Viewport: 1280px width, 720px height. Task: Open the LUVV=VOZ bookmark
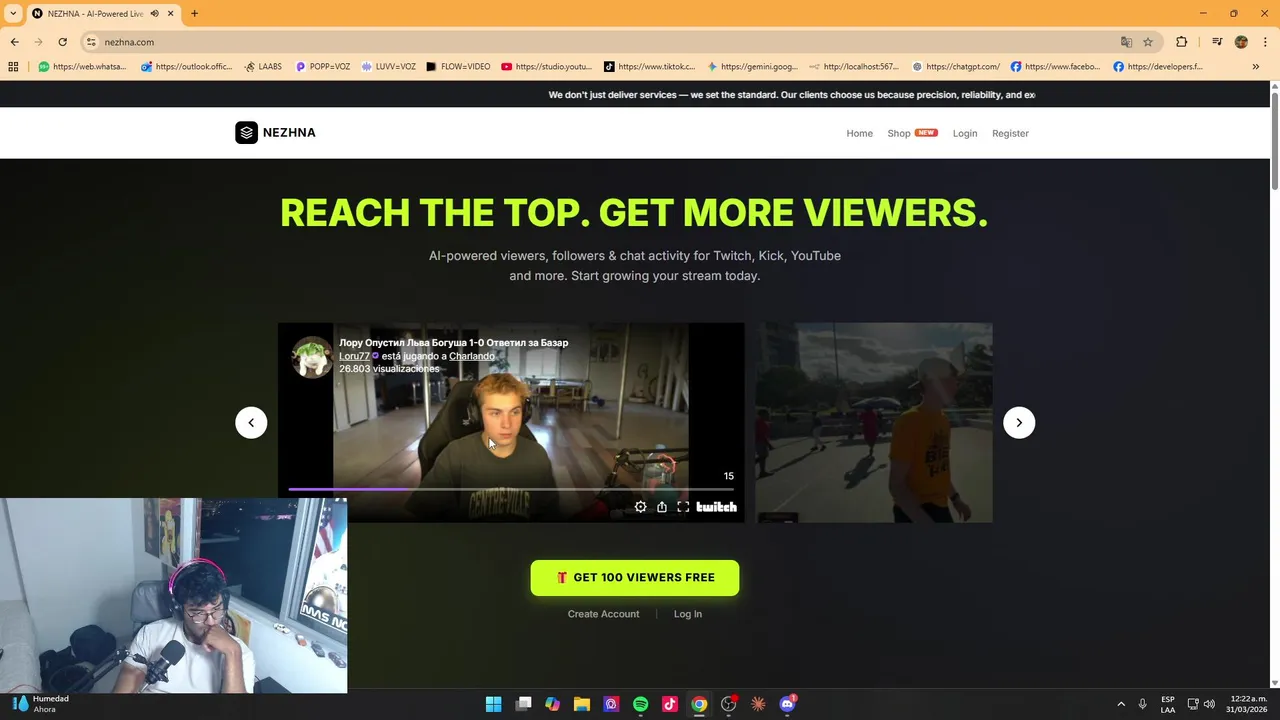click(388, 67)
